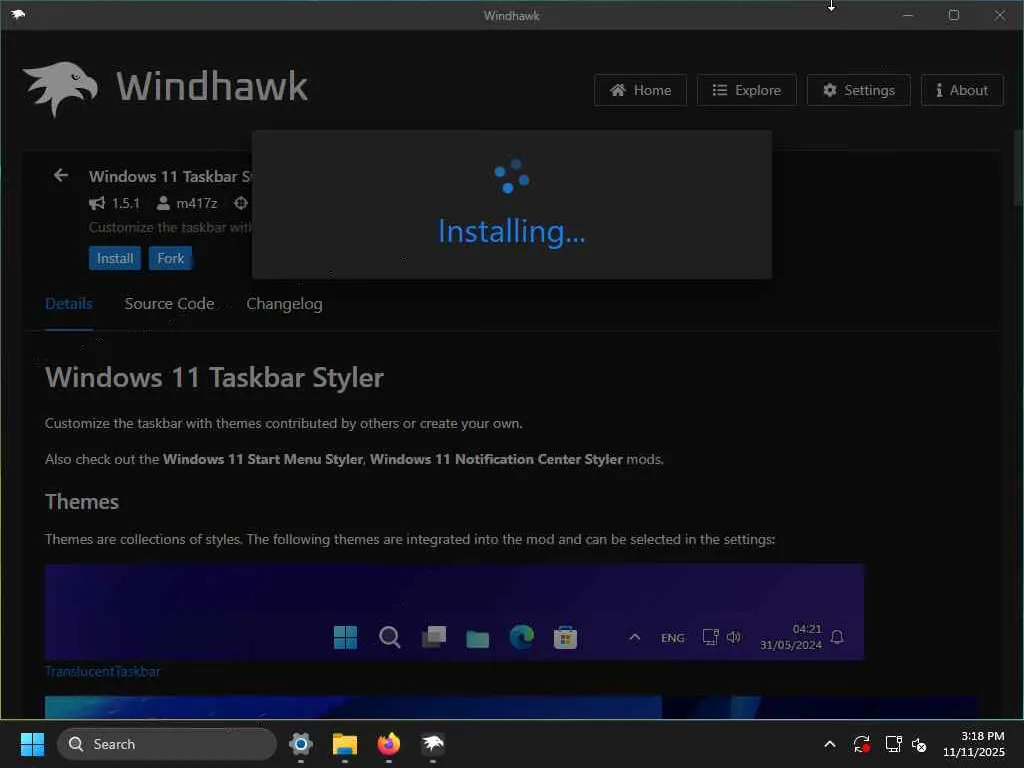
Task: Click the 'Windows 11 Taskbar Styler' main heading
Action: [214, 377]
